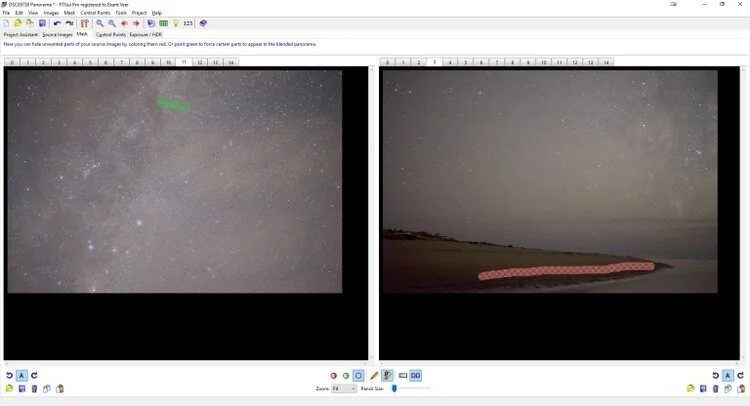Screen dimensions: 750x406
Task: Switch to dual pane view
Action: 416,376
